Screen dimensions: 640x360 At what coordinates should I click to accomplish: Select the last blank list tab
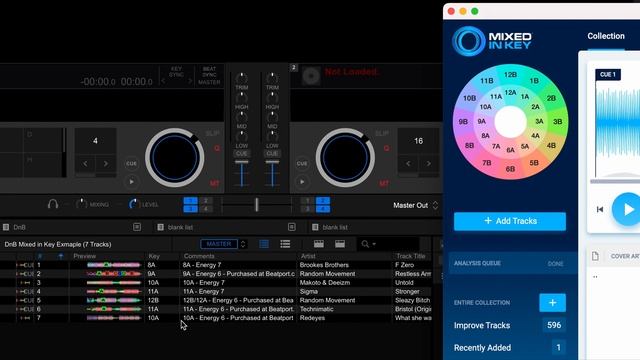[x=335, y=227]
